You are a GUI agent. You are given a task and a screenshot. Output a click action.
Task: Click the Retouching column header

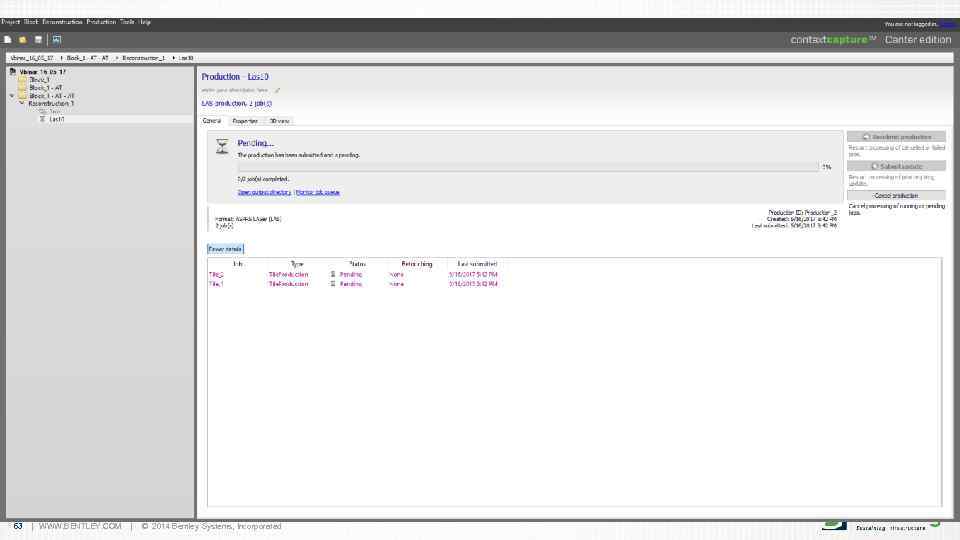417,264
